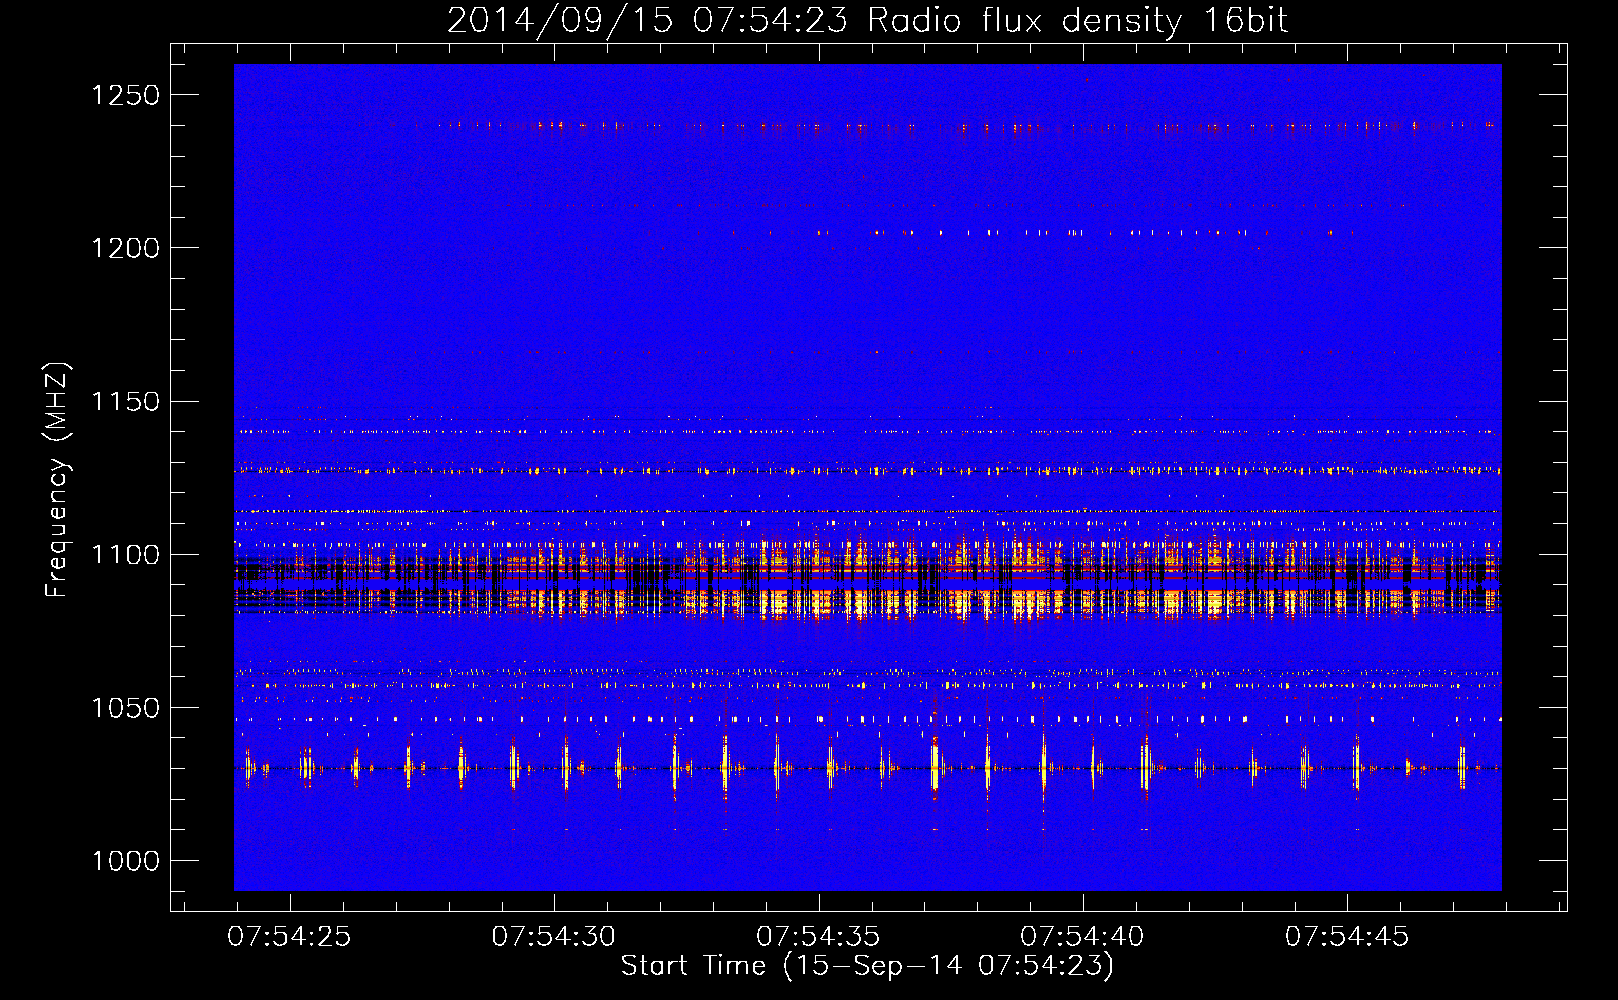This screenshot has height=1000, width=1618.
Task: Click the 07:54:45 time tick label
Action: pos(1347,936)
